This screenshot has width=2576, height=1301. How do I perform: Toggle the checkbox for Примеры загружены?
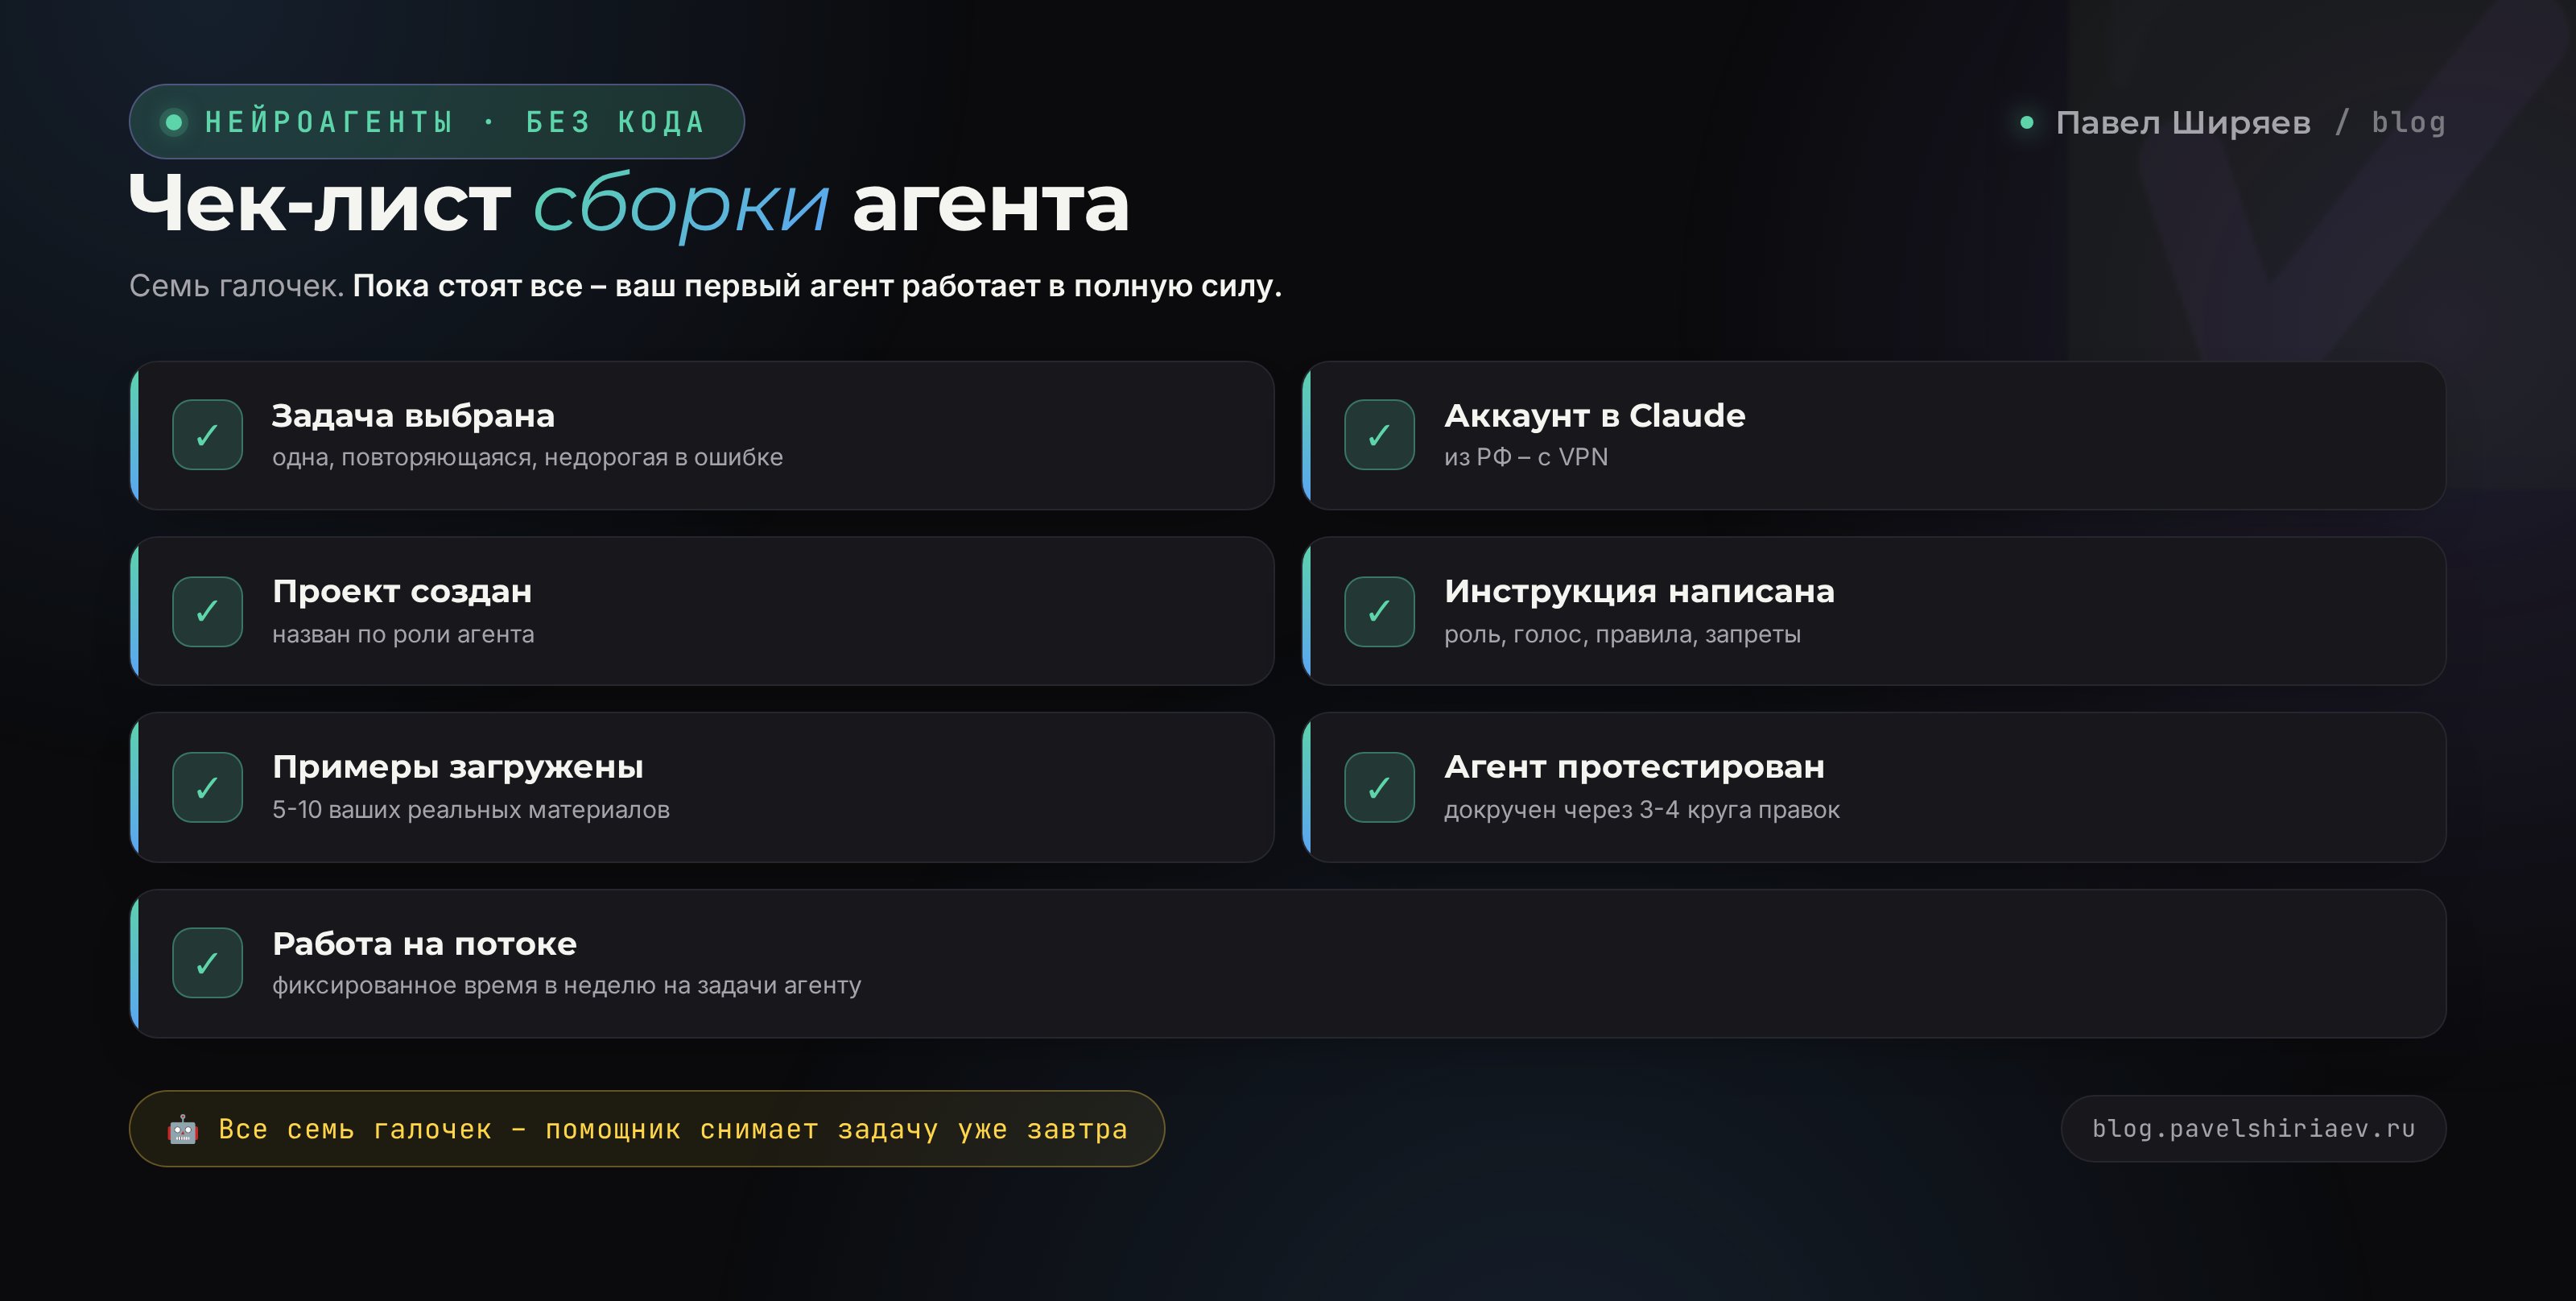click(x=207, y=787)
